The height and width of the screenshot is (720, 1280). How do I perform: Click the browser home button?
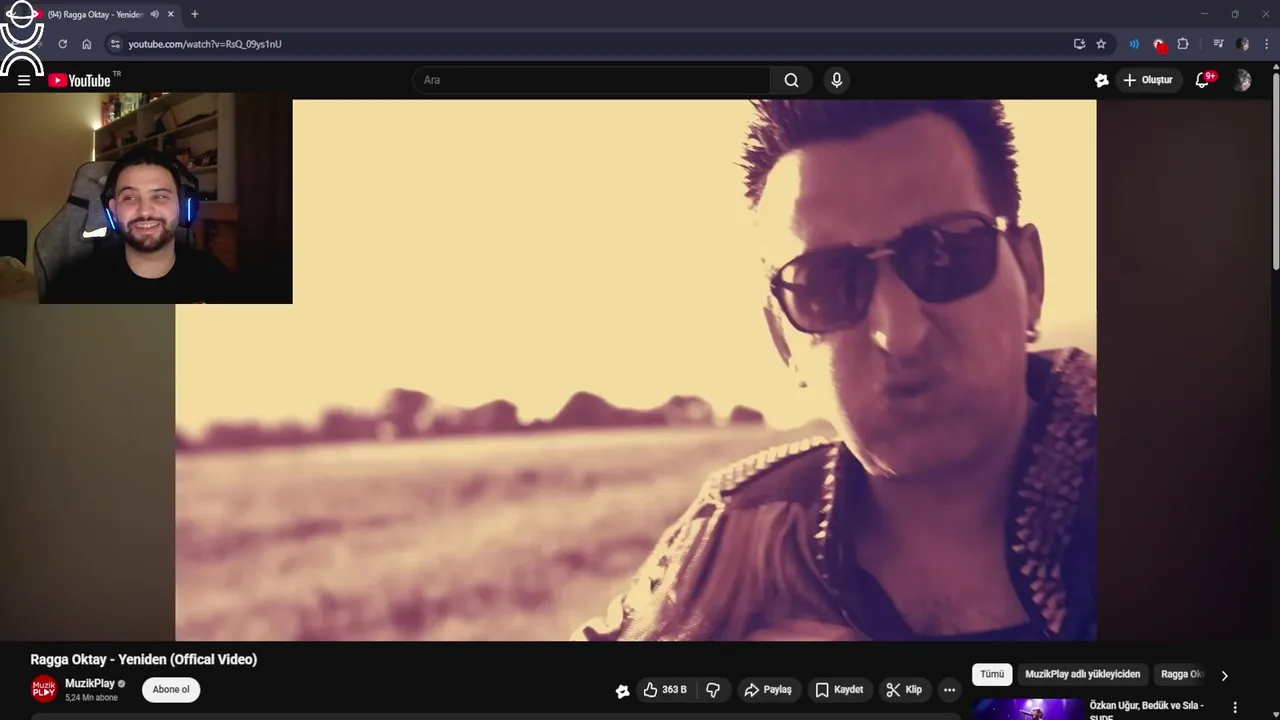click(87, 44)
